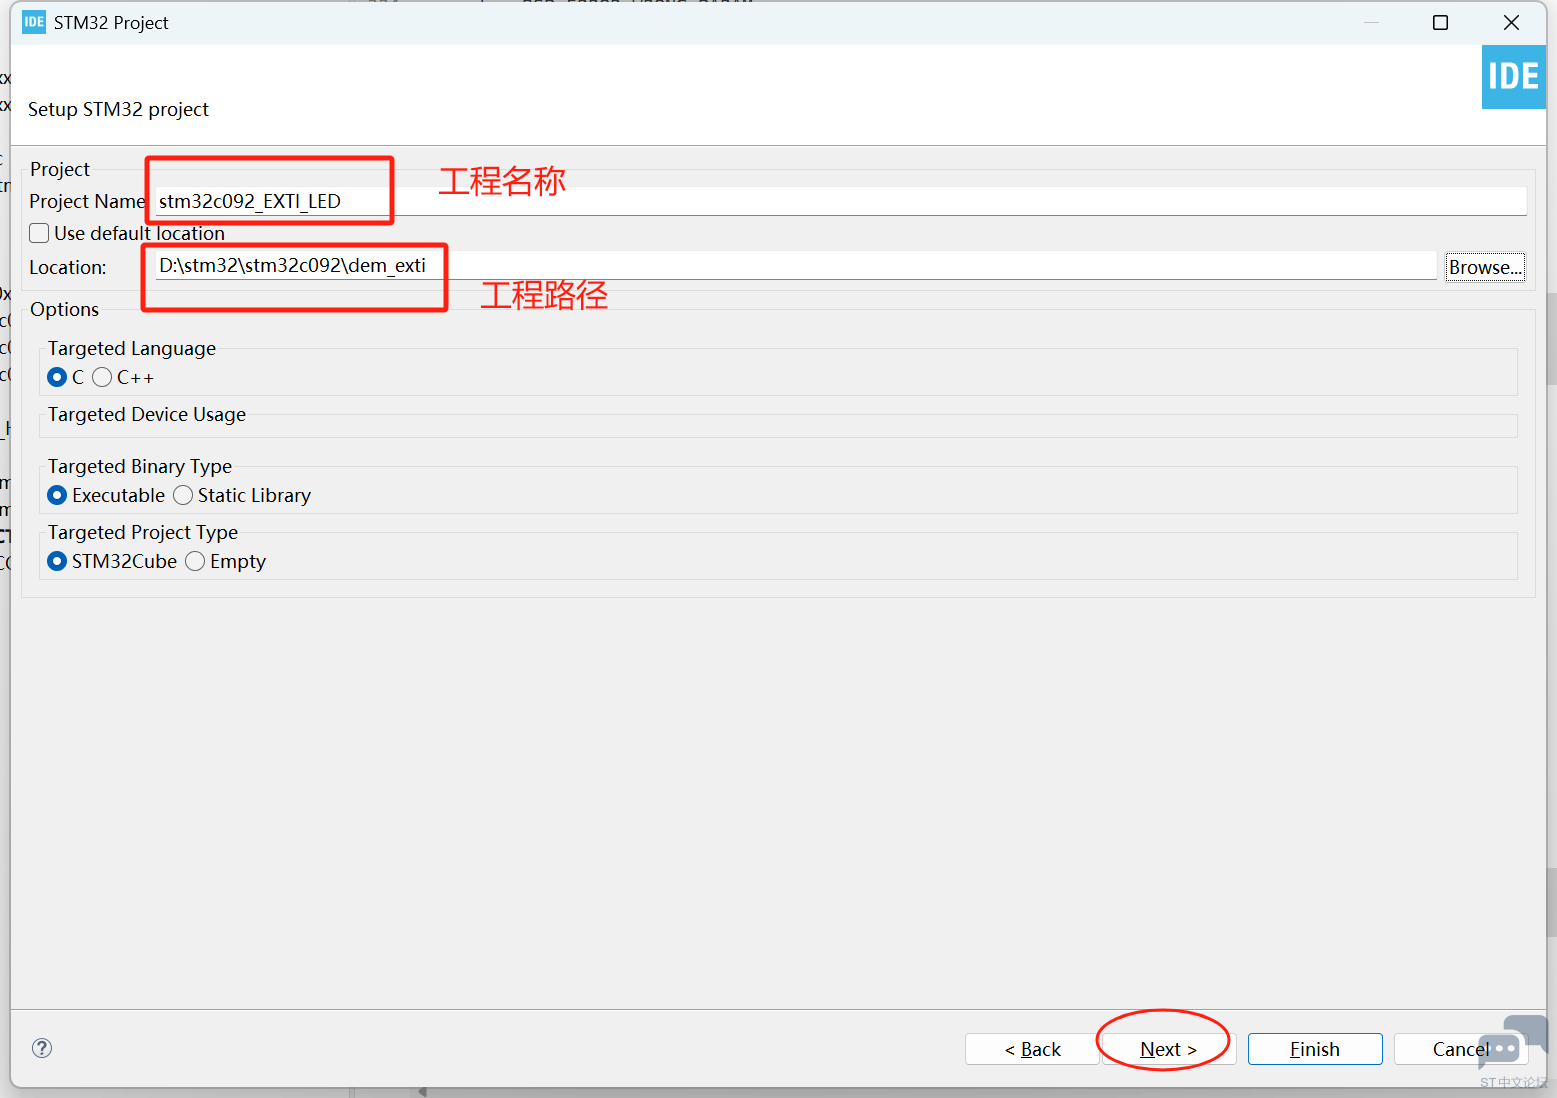Select the STM32Cube project type
Viewport: 1557px width, 1098px height.
tap(57, 561)
